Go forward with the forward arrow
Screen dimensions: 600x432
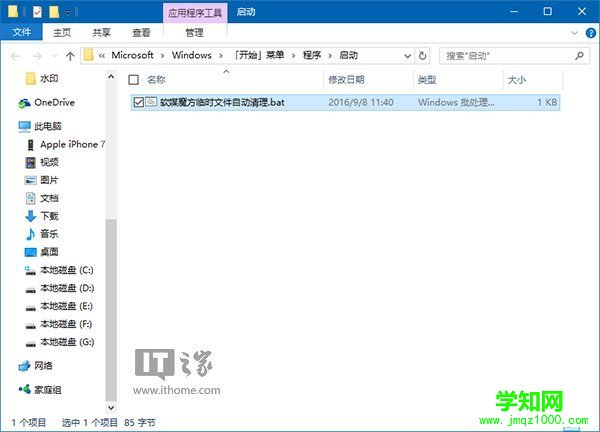coord(37,56)
